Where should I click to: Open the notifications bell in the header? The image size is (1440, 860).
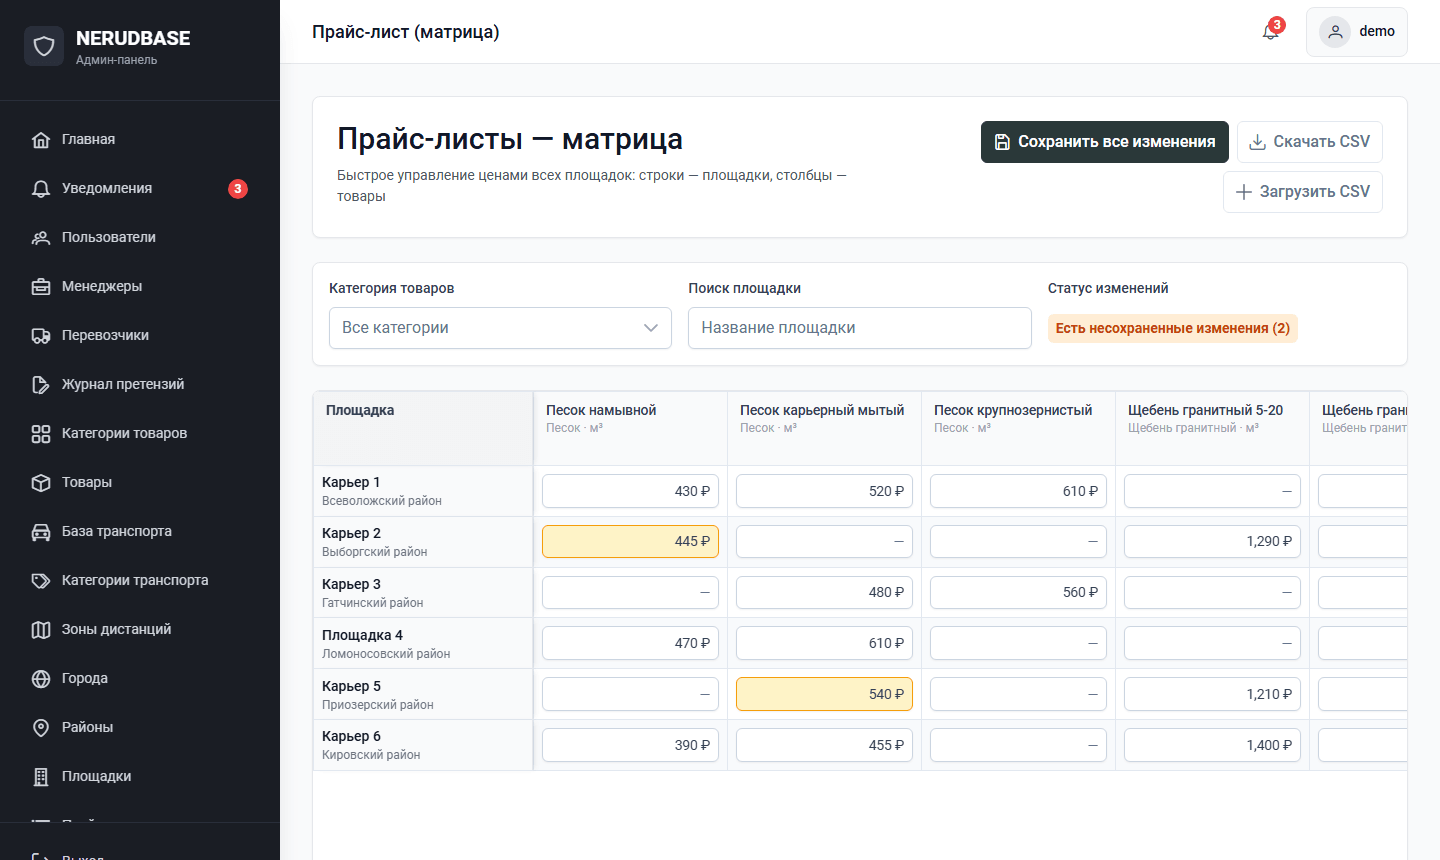point(1271,32)
